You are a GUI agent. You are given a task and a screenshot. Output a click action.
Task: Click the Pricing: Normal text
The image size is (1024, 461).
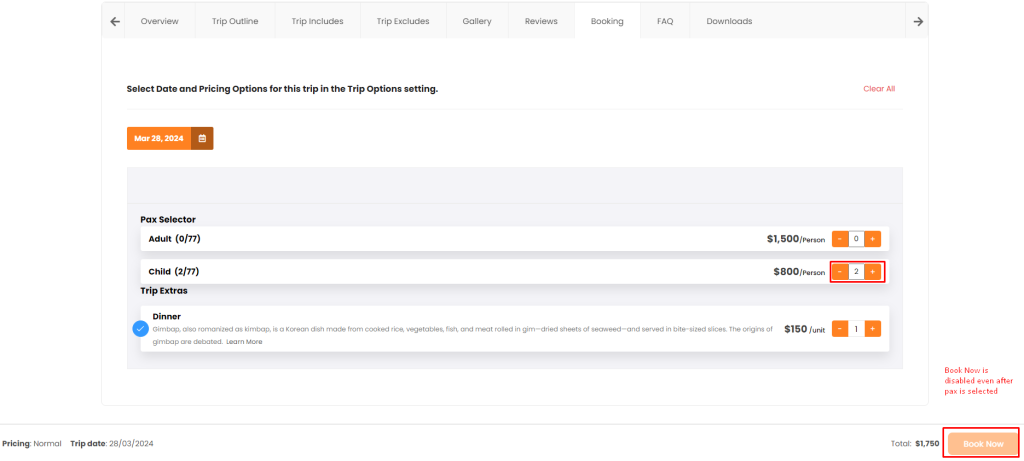32,443
